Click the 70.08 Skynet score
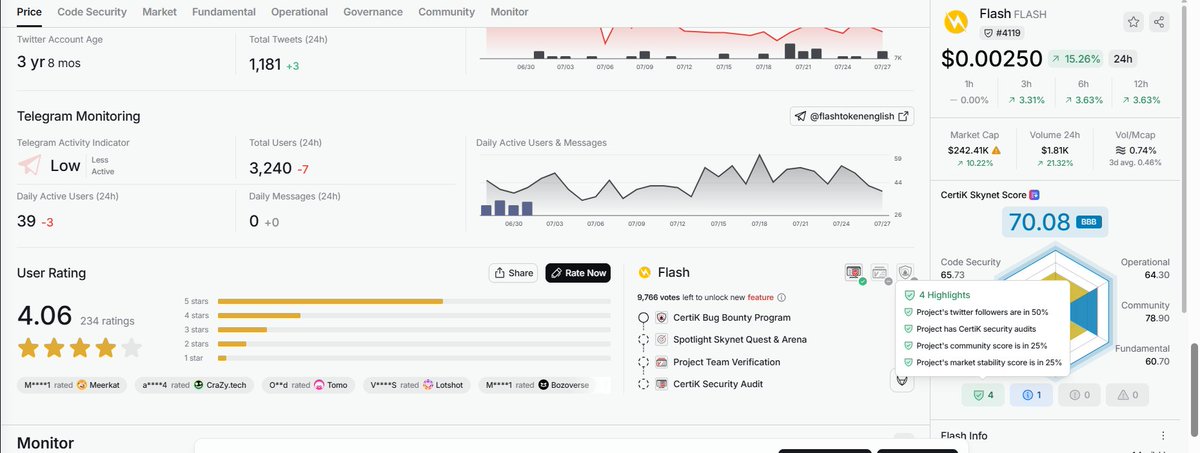The height and width of the screenshot is (453, 1200). [x=1040, y=222]
